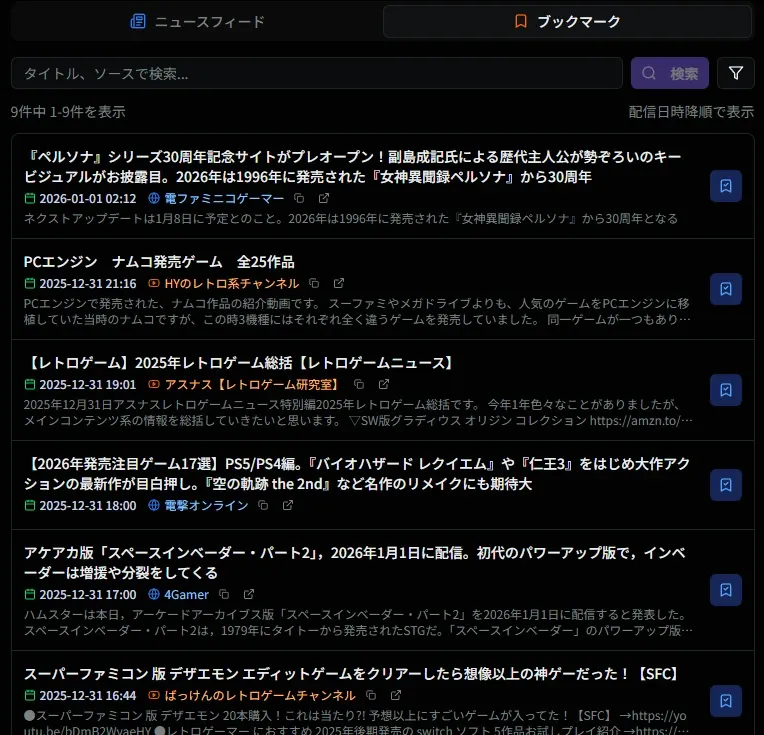Viewport: 764px width, 735px height.
Task: Copy icon beside アスナス【レトロゲーム研究室】
Action: [x=359, y=385]
